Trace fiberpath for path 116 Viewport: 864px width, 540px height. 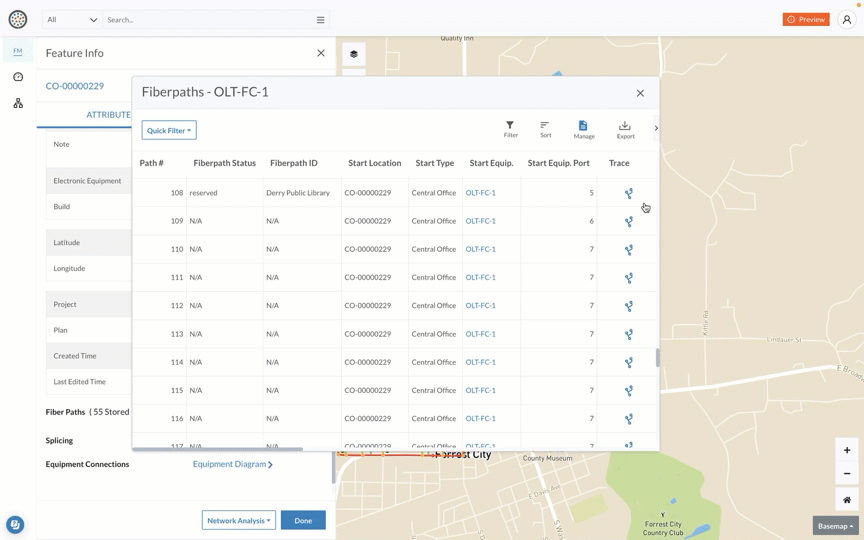(x=628, y=419)
